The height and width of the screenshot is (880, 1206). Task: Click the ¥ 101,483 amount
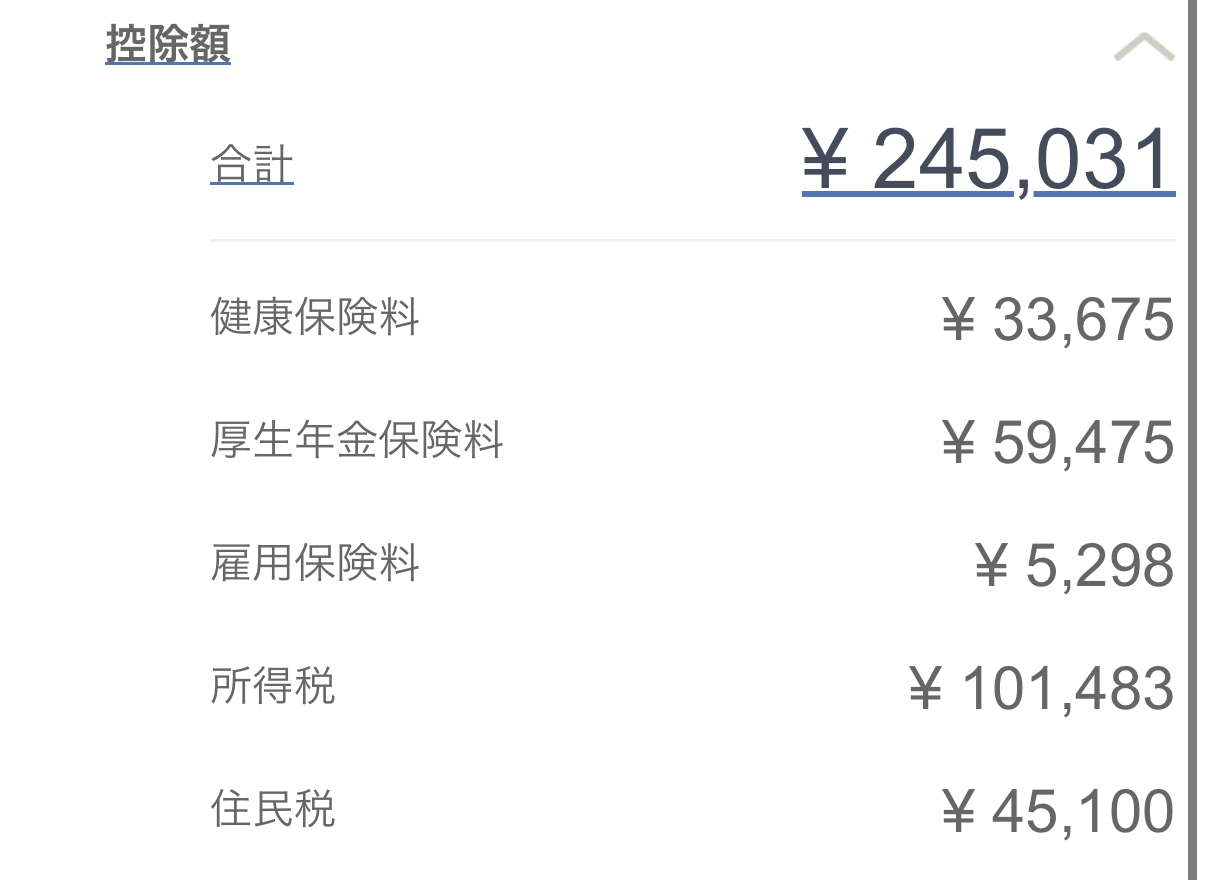point(1042,689)
